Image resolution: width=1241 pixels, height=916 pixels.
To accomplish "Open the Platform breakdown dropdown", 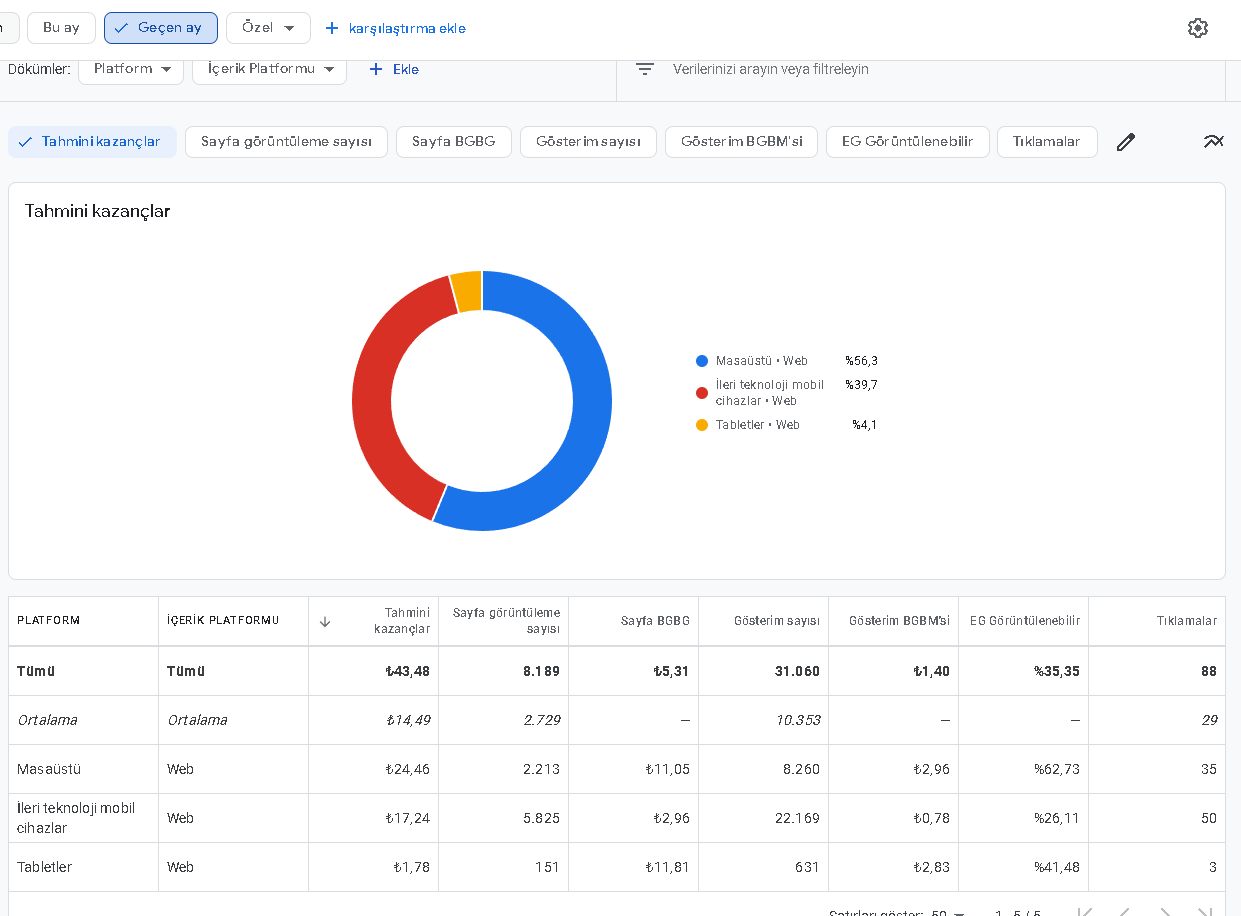I will coord(131,69).
